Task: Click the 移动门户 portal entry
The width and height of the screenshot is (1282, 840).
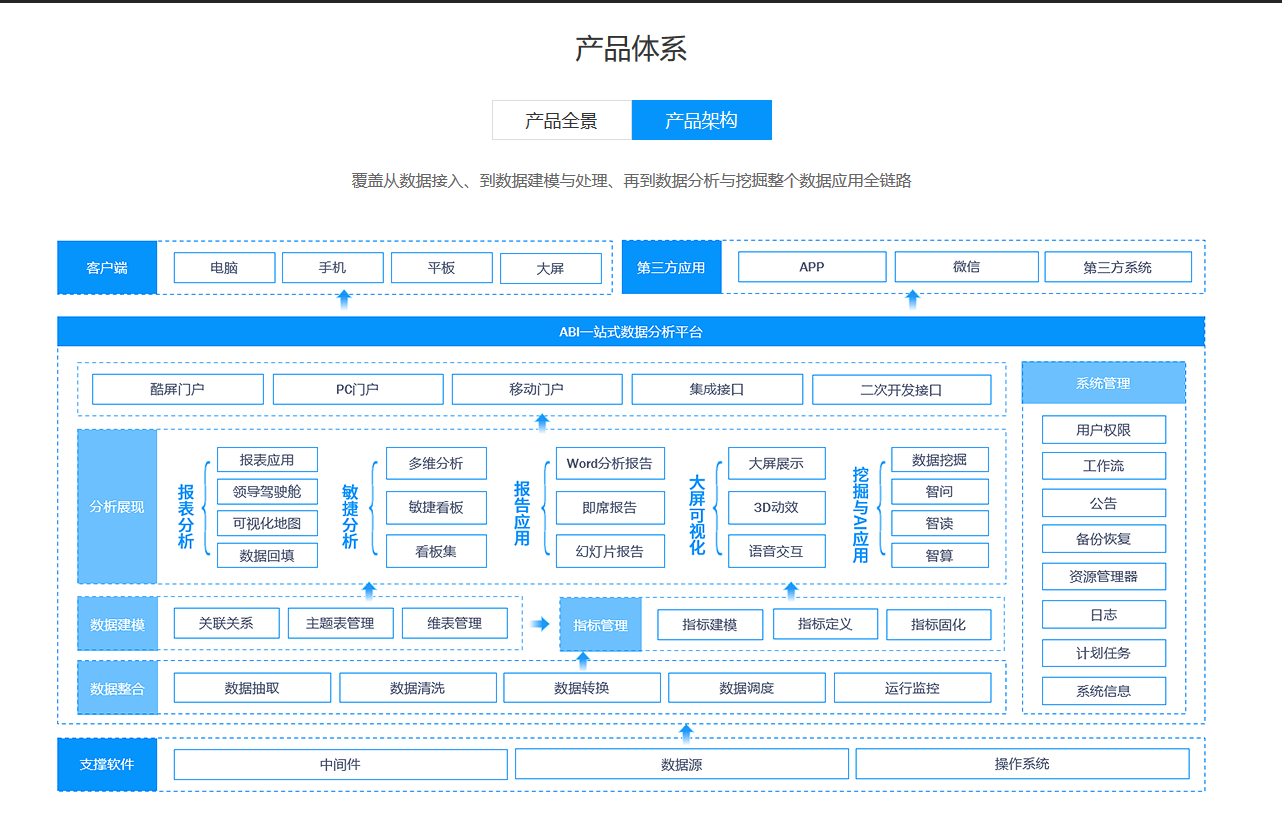Action: point(537,389)
